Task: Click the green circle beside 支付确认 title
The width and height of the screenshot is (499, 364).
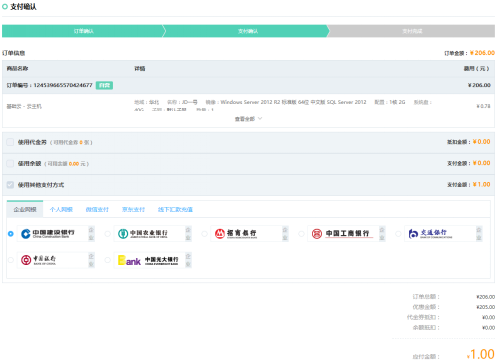Action: tap(5, 6)
